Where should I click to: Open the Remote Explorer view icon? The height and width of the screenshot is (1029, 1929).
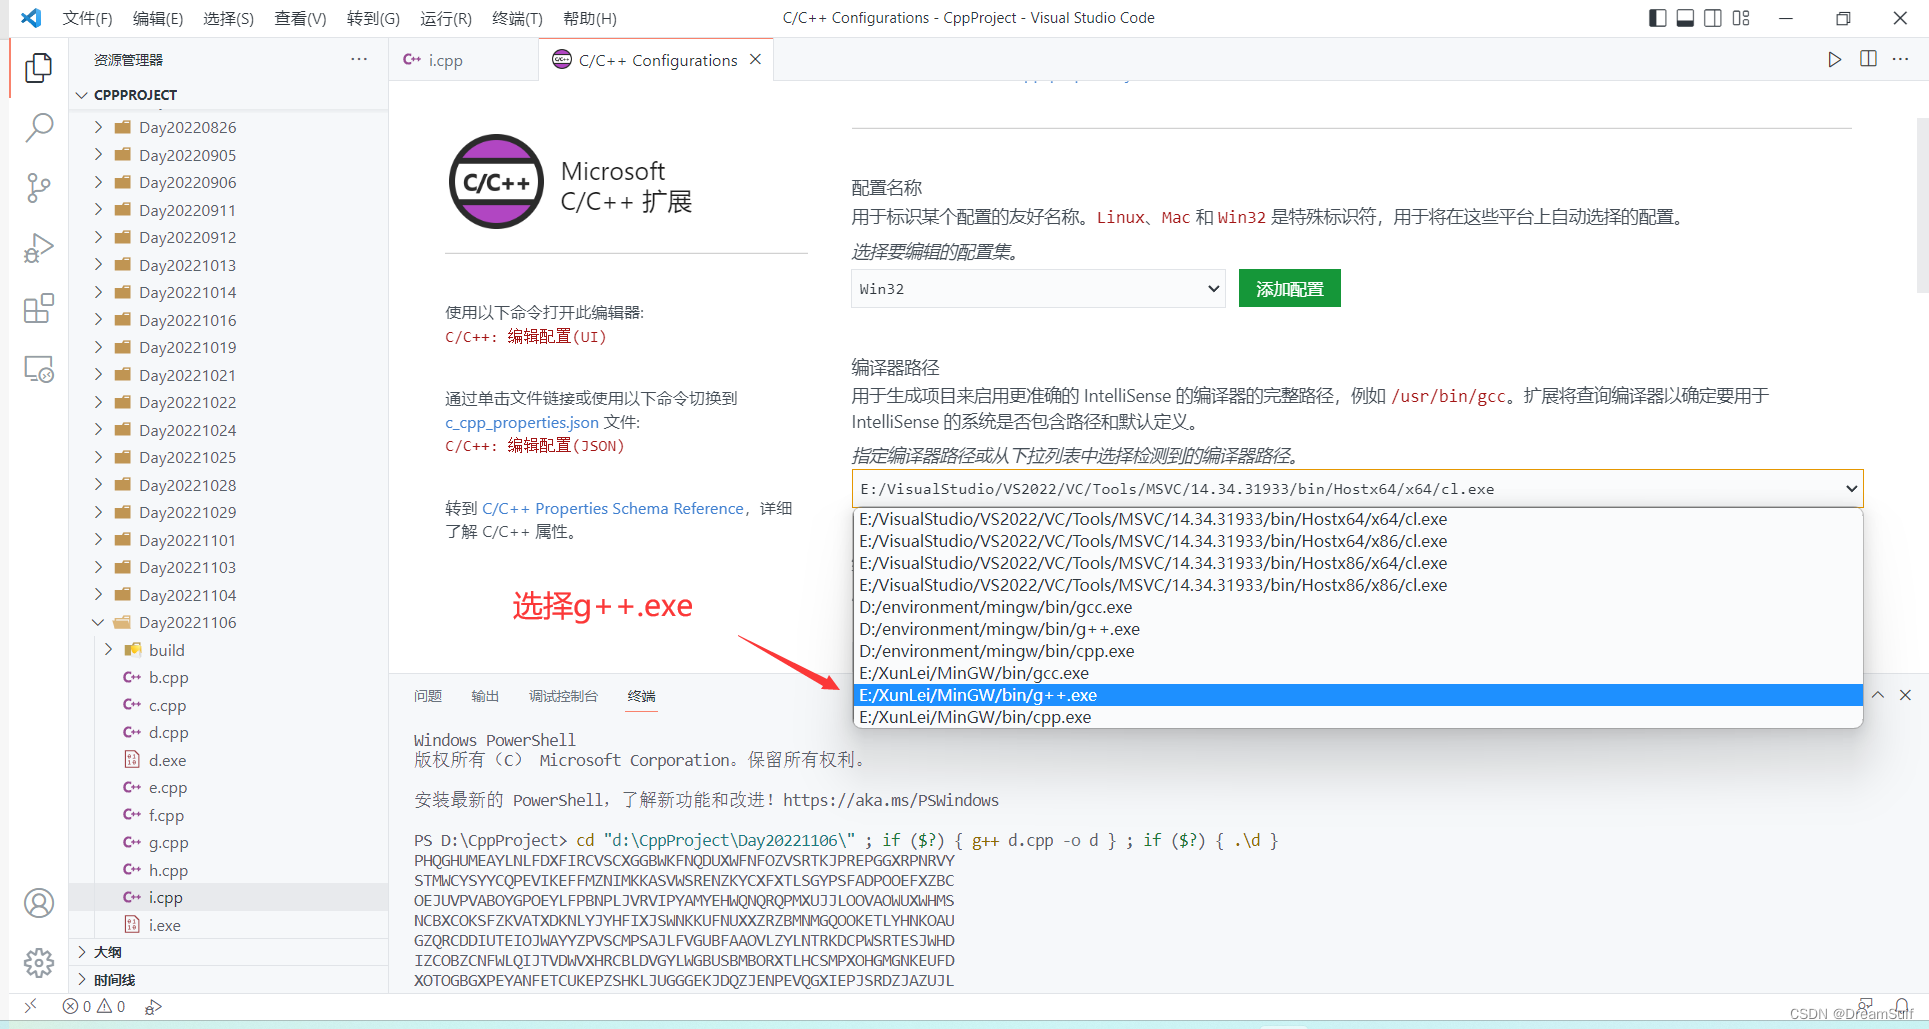[39, 369]
